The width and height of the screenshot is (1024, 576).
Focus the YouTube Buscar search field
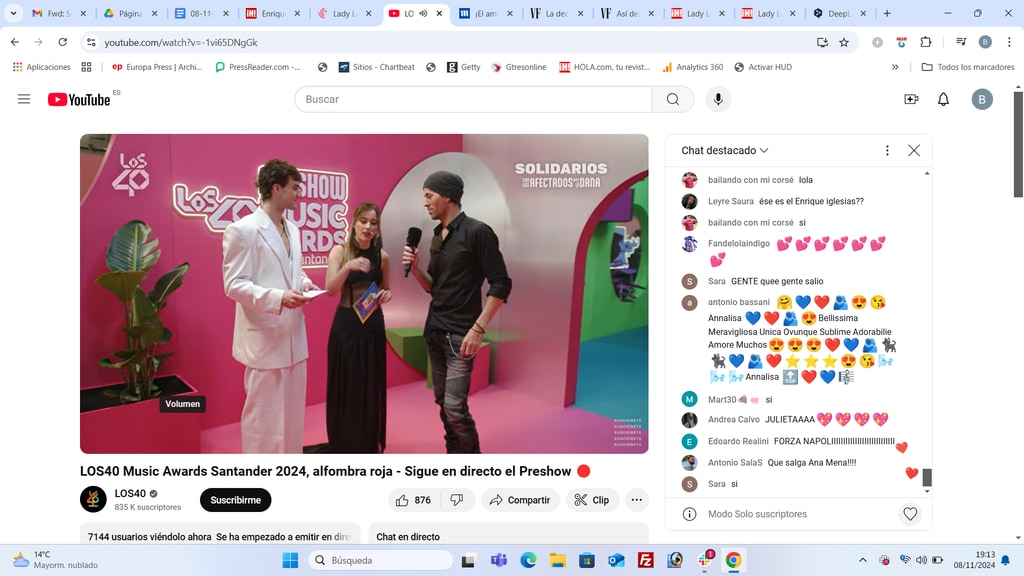click(x=473, y=99)
